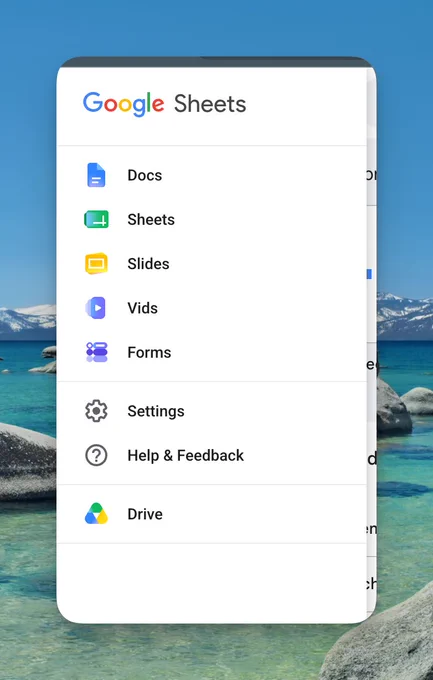Select the green Sheets icon

point(96,219)
